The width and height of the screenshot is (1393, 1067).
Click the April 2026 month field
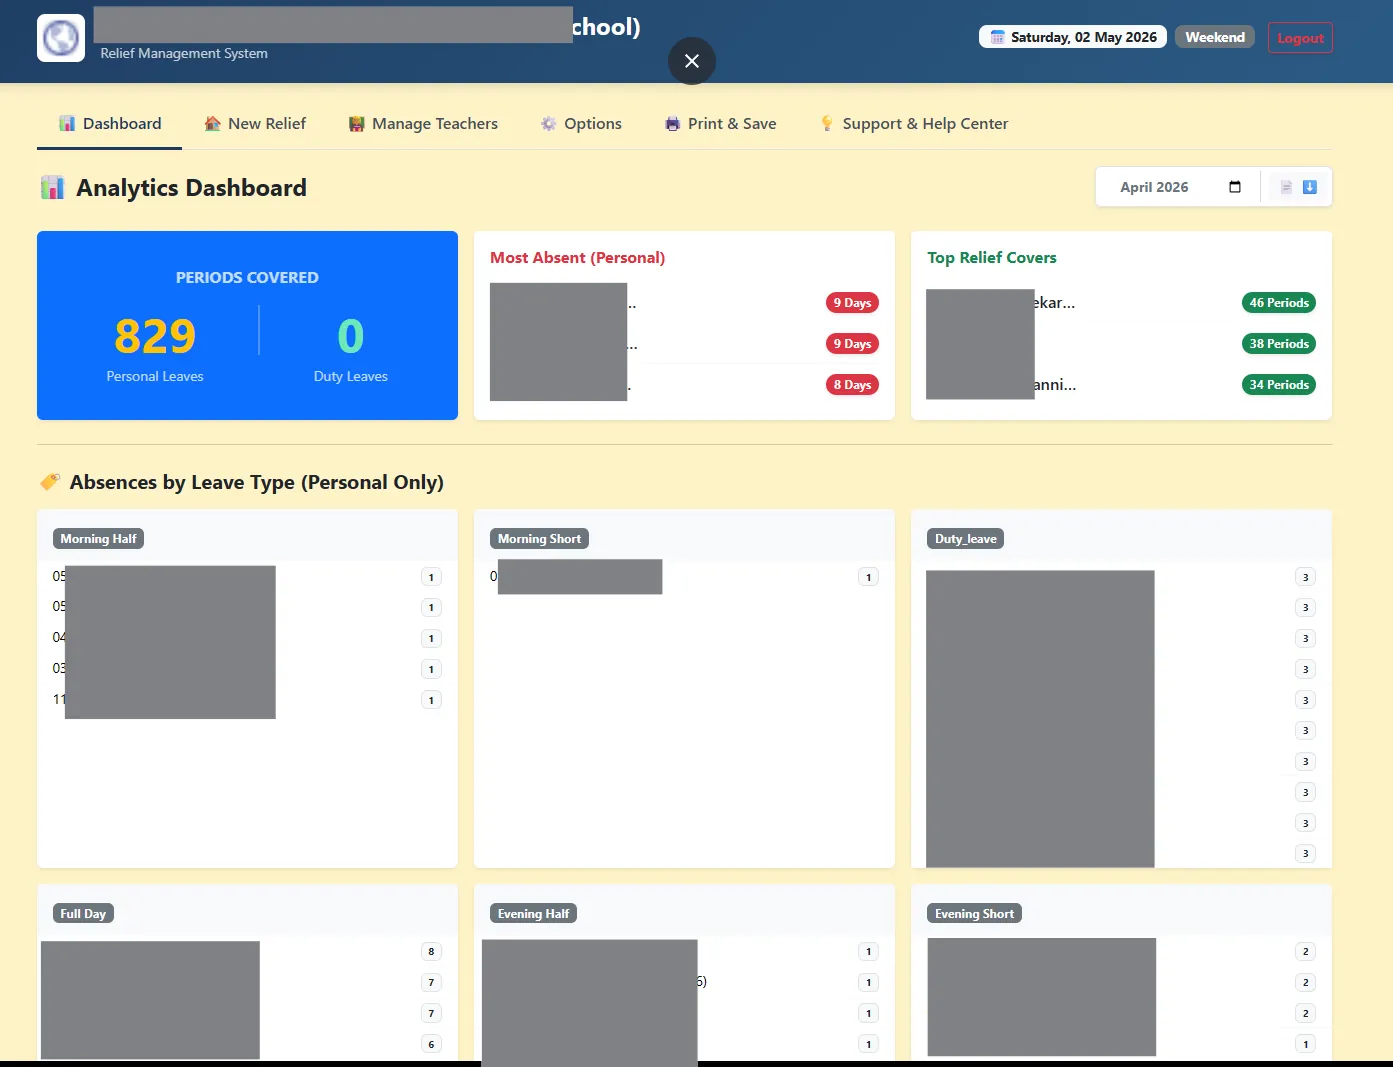click(1180, 187)
